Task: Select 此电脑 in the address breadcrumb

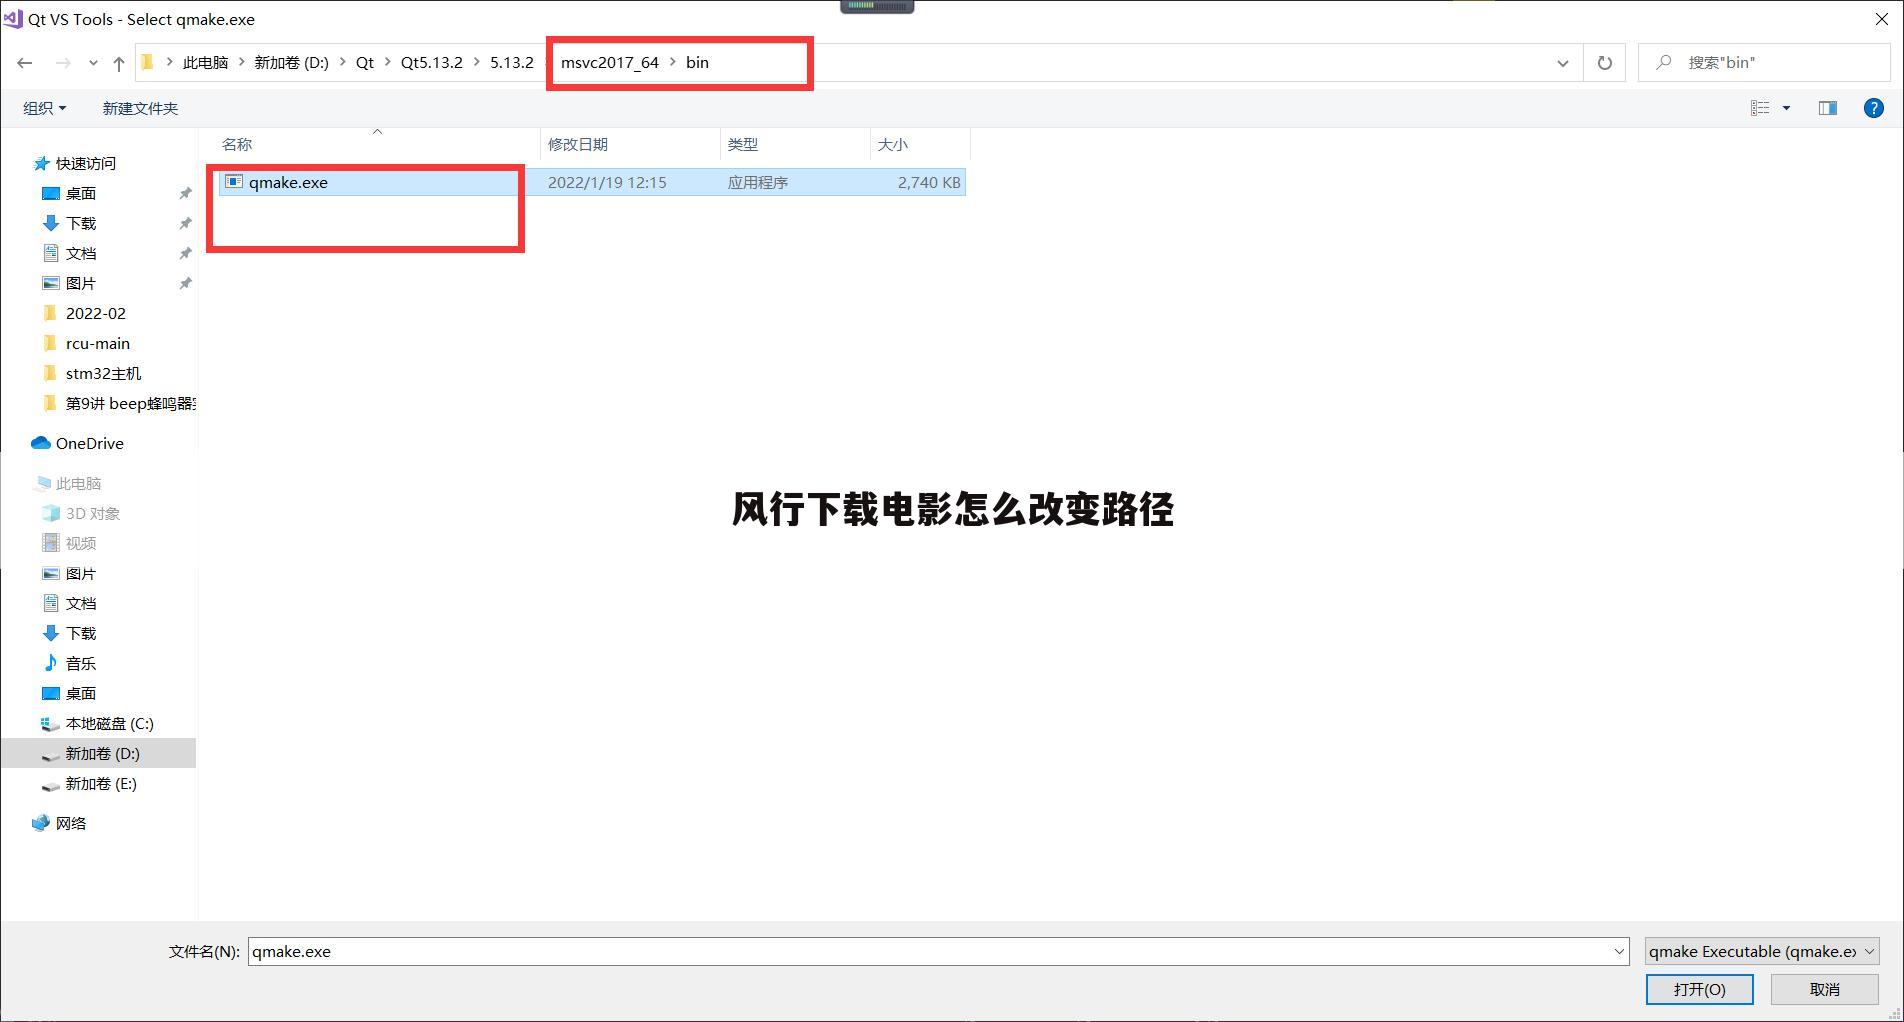Action: pyautogui.click(x=205, y=63)
